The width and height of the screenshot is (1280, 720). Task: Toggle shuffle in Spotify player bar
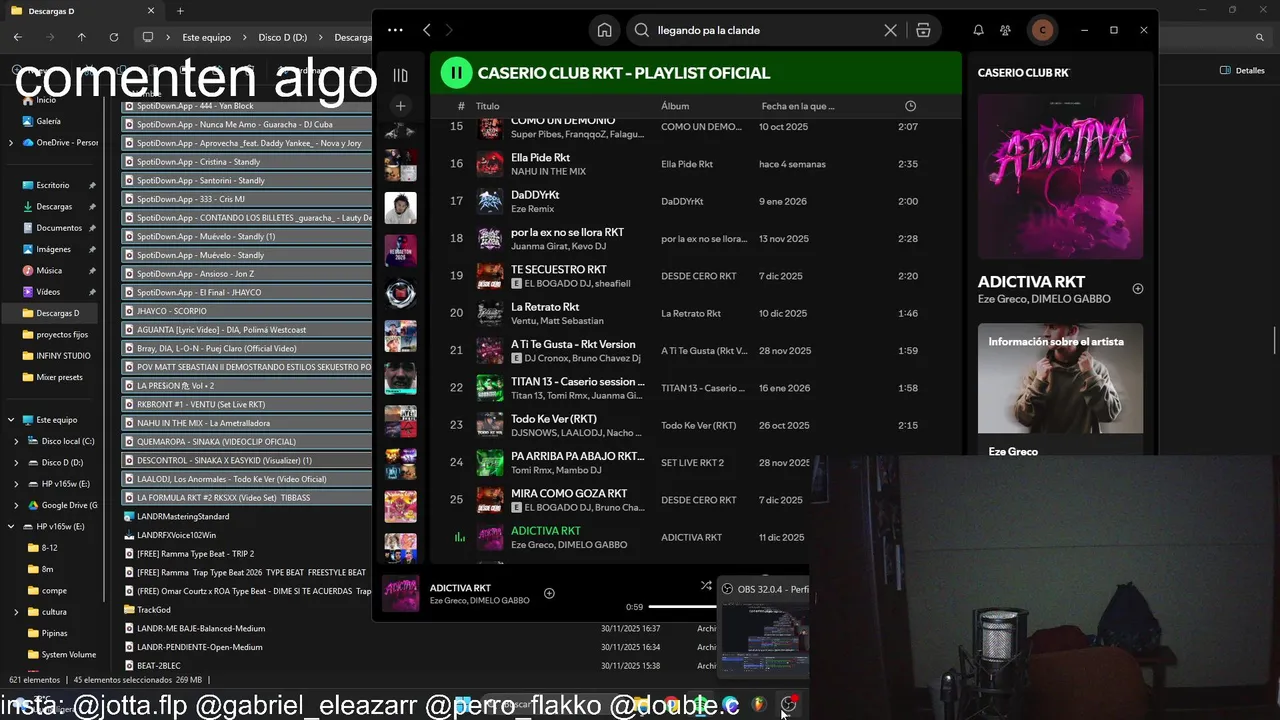click(x=706, y=585)
